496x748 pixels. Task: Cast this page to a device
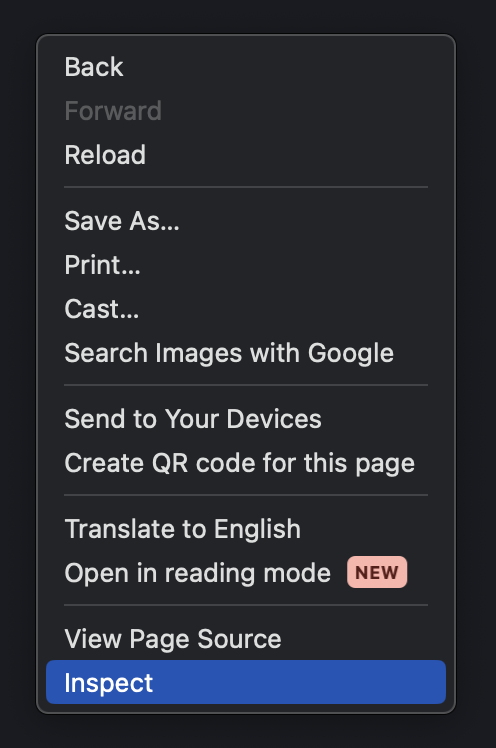pos(246,309)
